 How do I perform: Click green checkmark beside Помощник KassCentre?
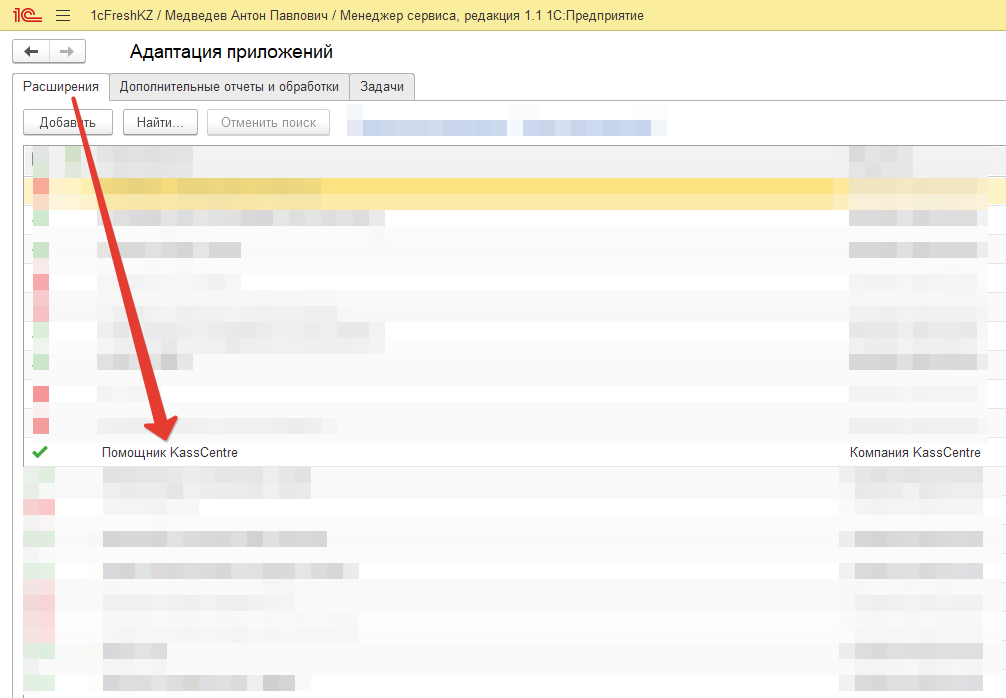[x=40, y=453]
